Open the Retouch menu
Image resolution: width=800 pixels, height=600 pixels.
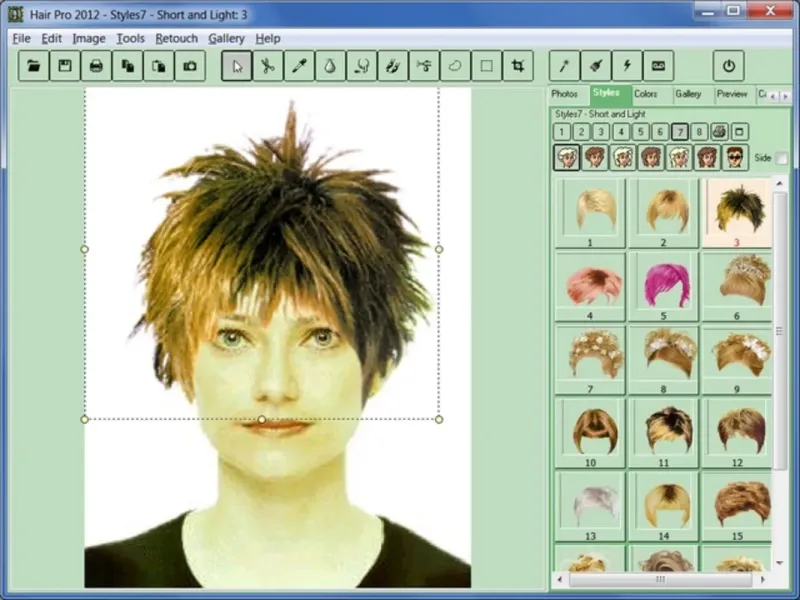177,38
